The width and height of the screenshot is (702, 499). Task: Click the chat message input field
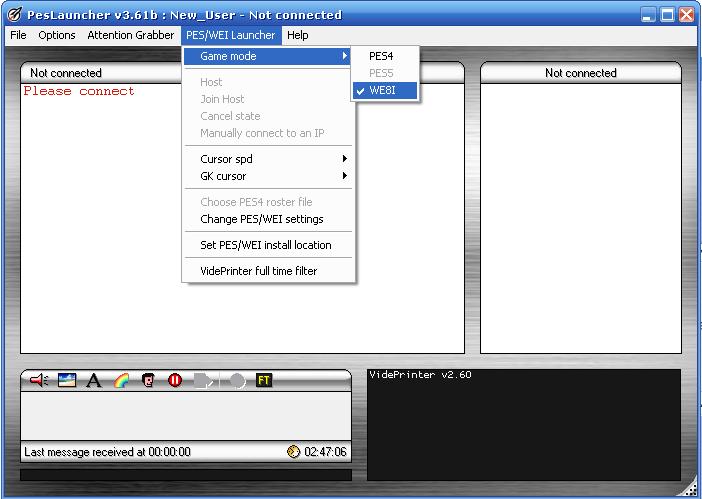186,416
